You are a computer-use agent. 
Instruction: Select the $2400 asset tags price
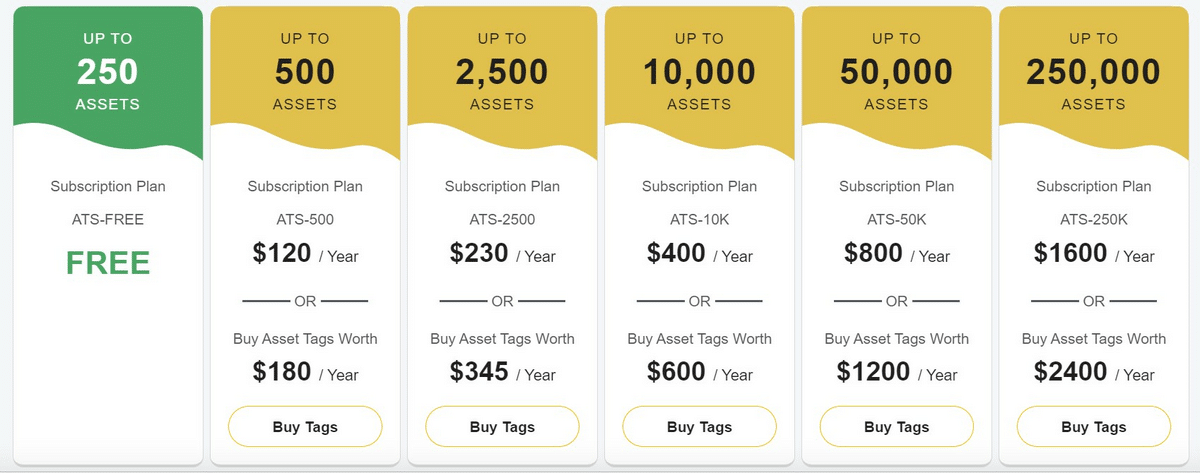coord(1094,373)
